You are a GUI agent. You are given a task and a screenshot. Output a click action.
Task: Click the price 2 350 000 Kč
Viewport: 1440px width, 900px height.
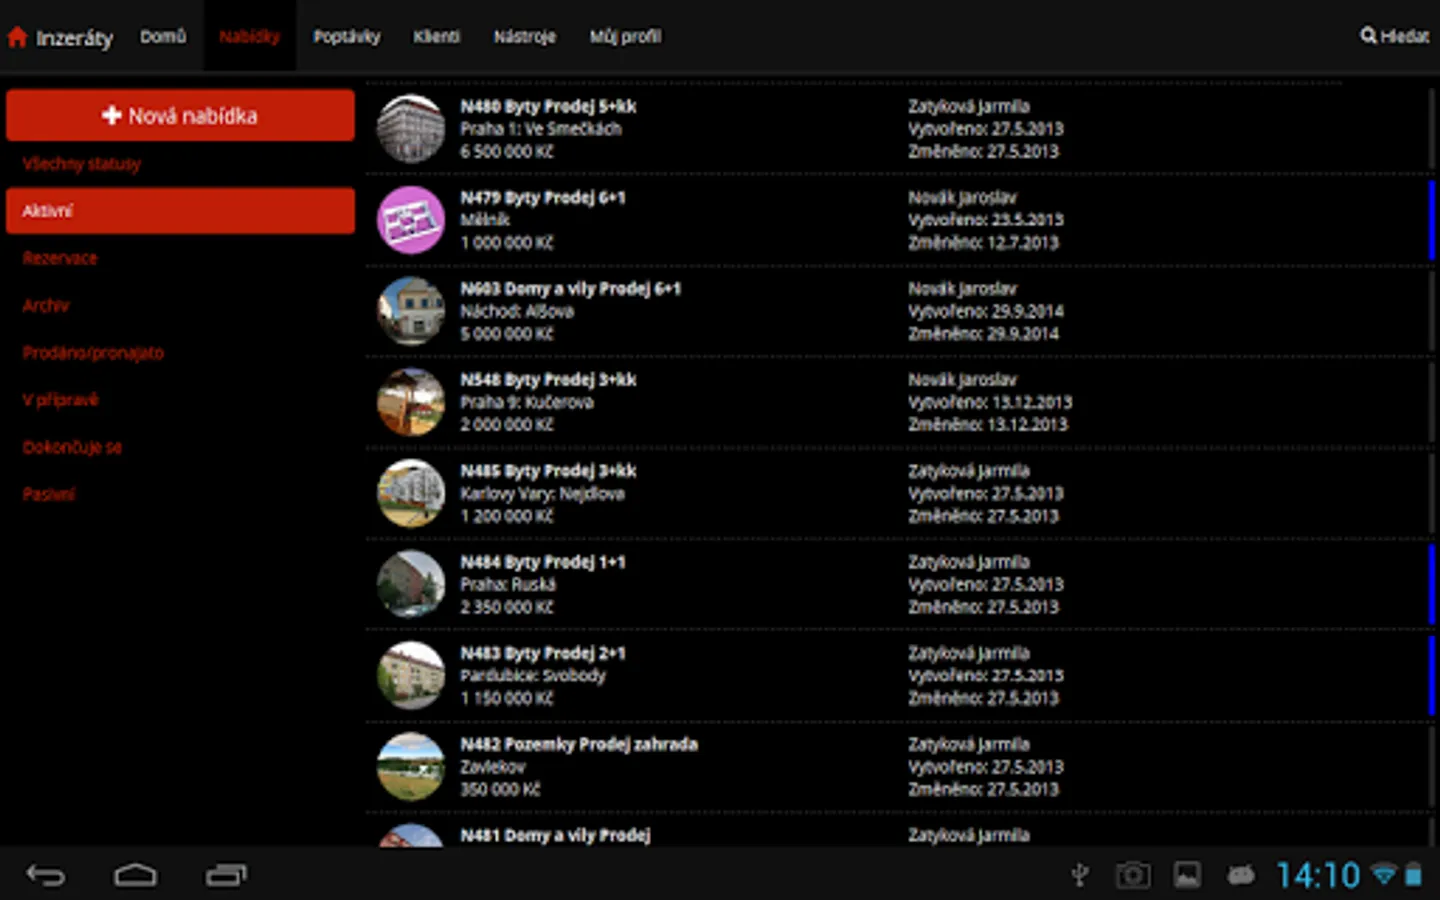(x=507, y=607)
